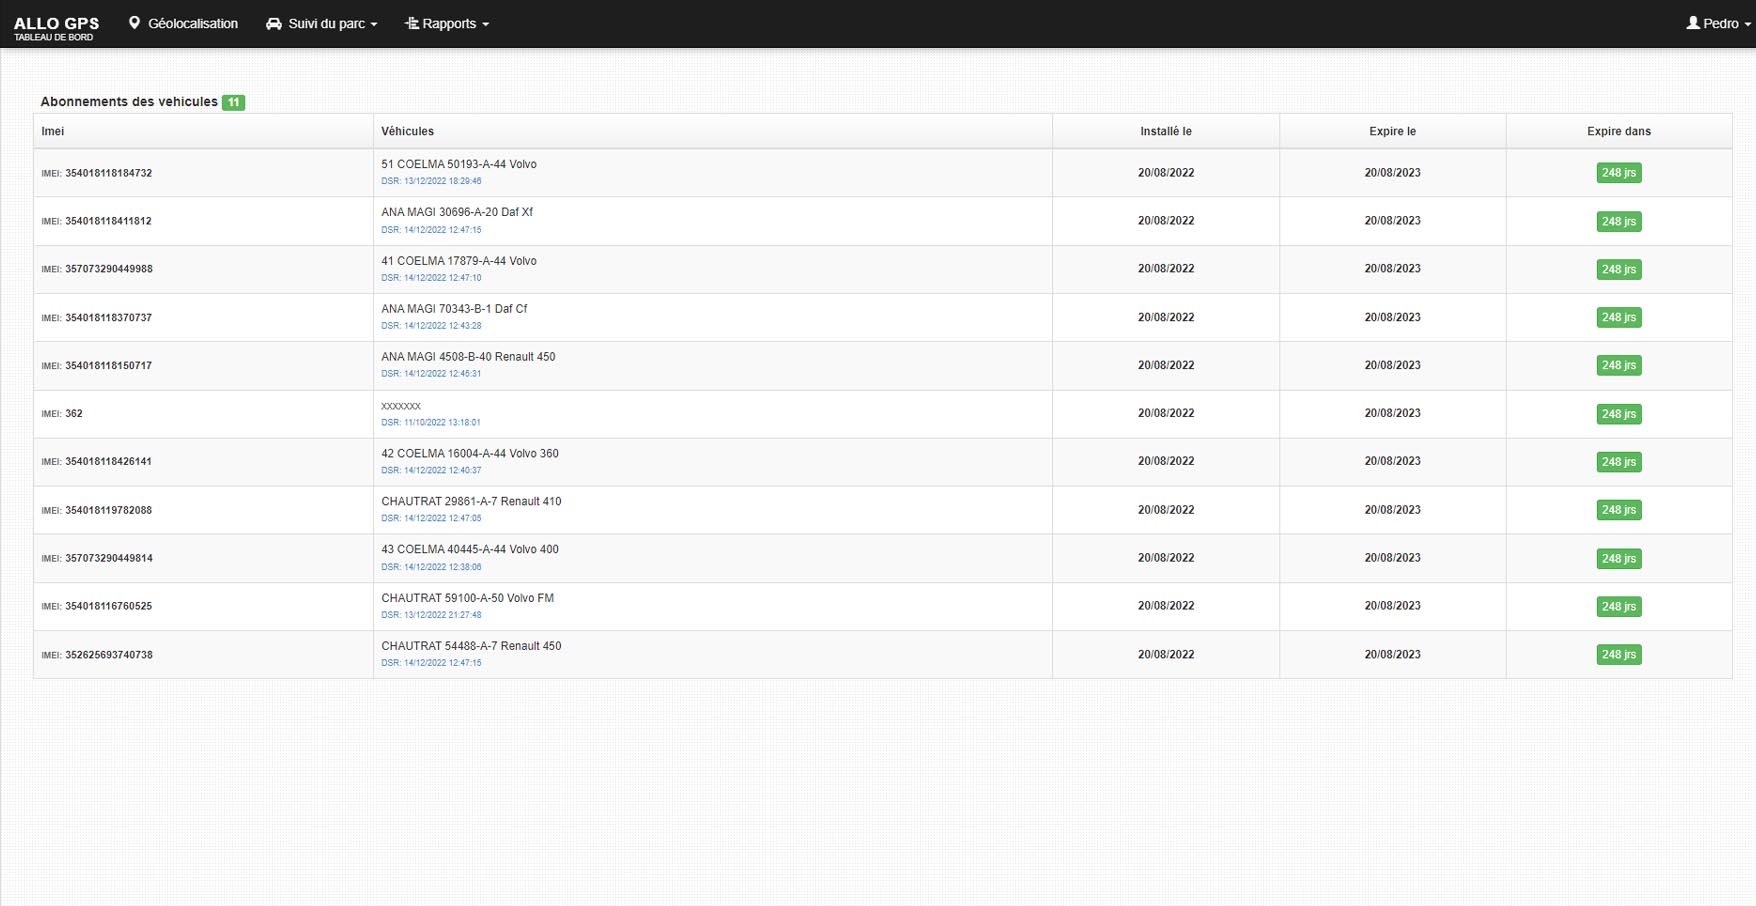The width and height of the screenshot is (1756, 906).
Task: Click the user profile icon beside Pedro
Action: [1692, 23]
